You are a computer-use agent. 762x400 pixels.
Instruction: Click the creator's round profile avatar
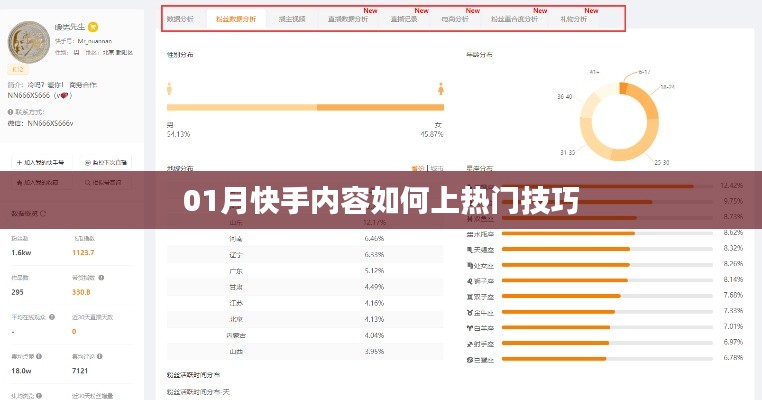pos(29,42)
